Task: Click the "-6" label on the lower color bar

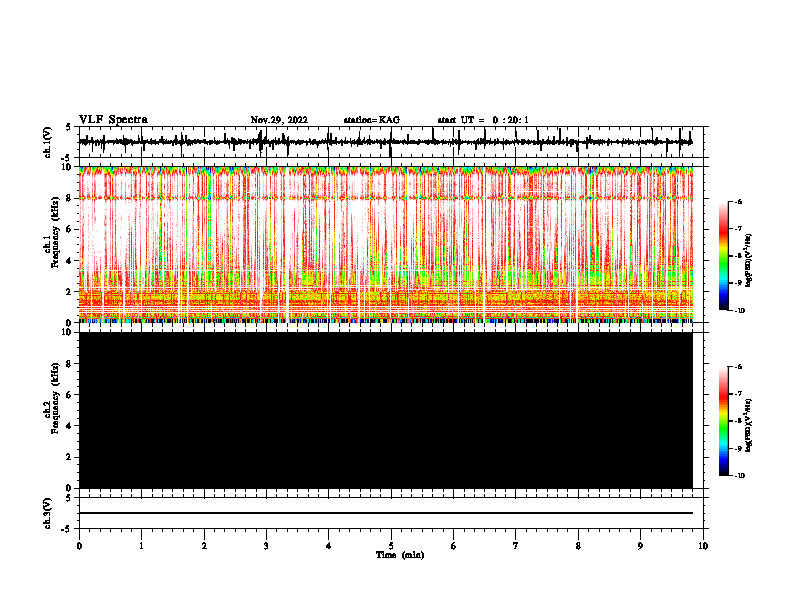Action: point(738,367)
